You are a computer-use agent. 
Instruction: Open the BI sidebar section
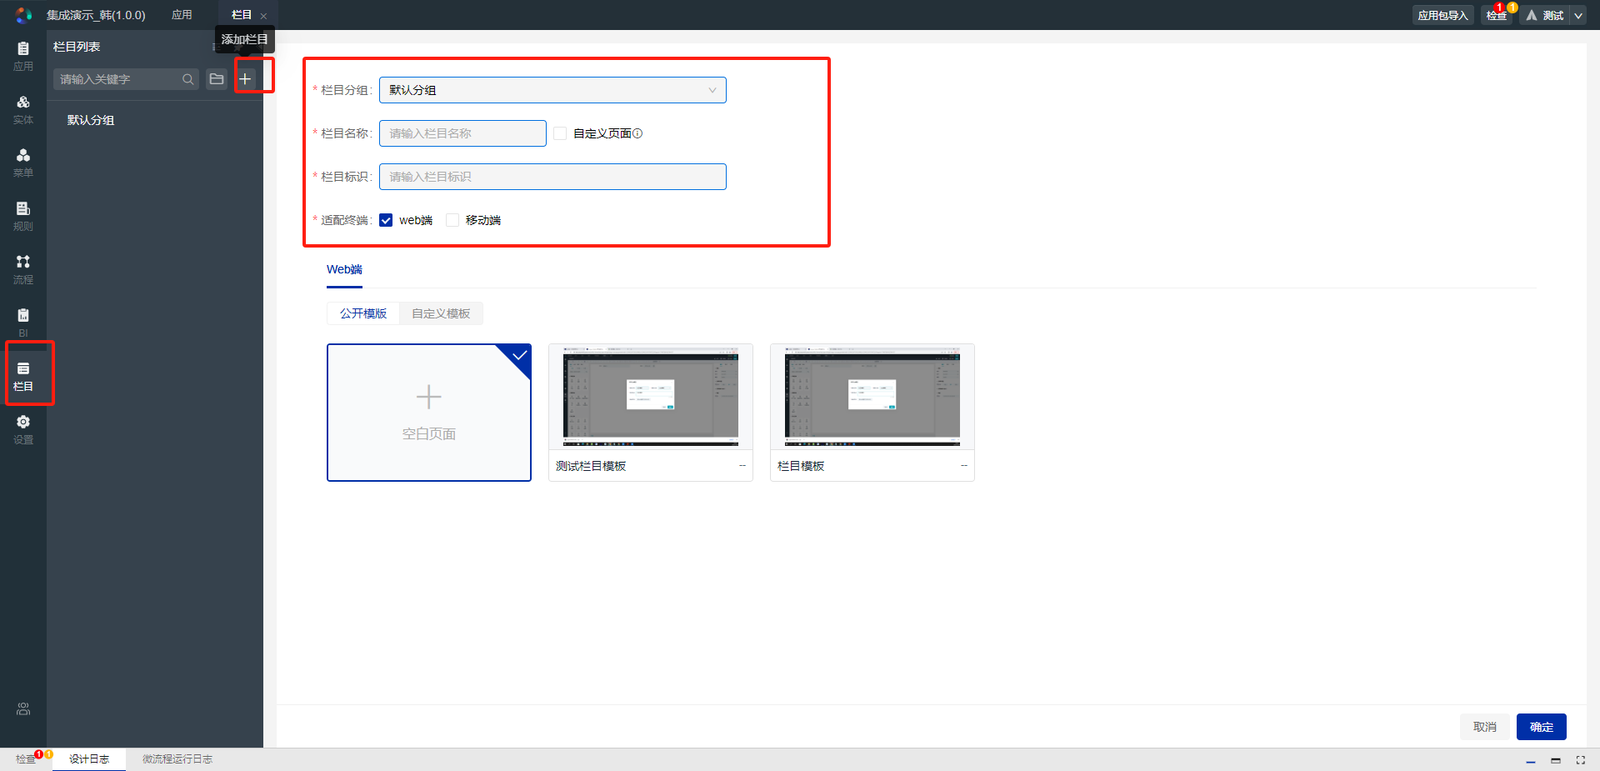(x=23, y=322)
